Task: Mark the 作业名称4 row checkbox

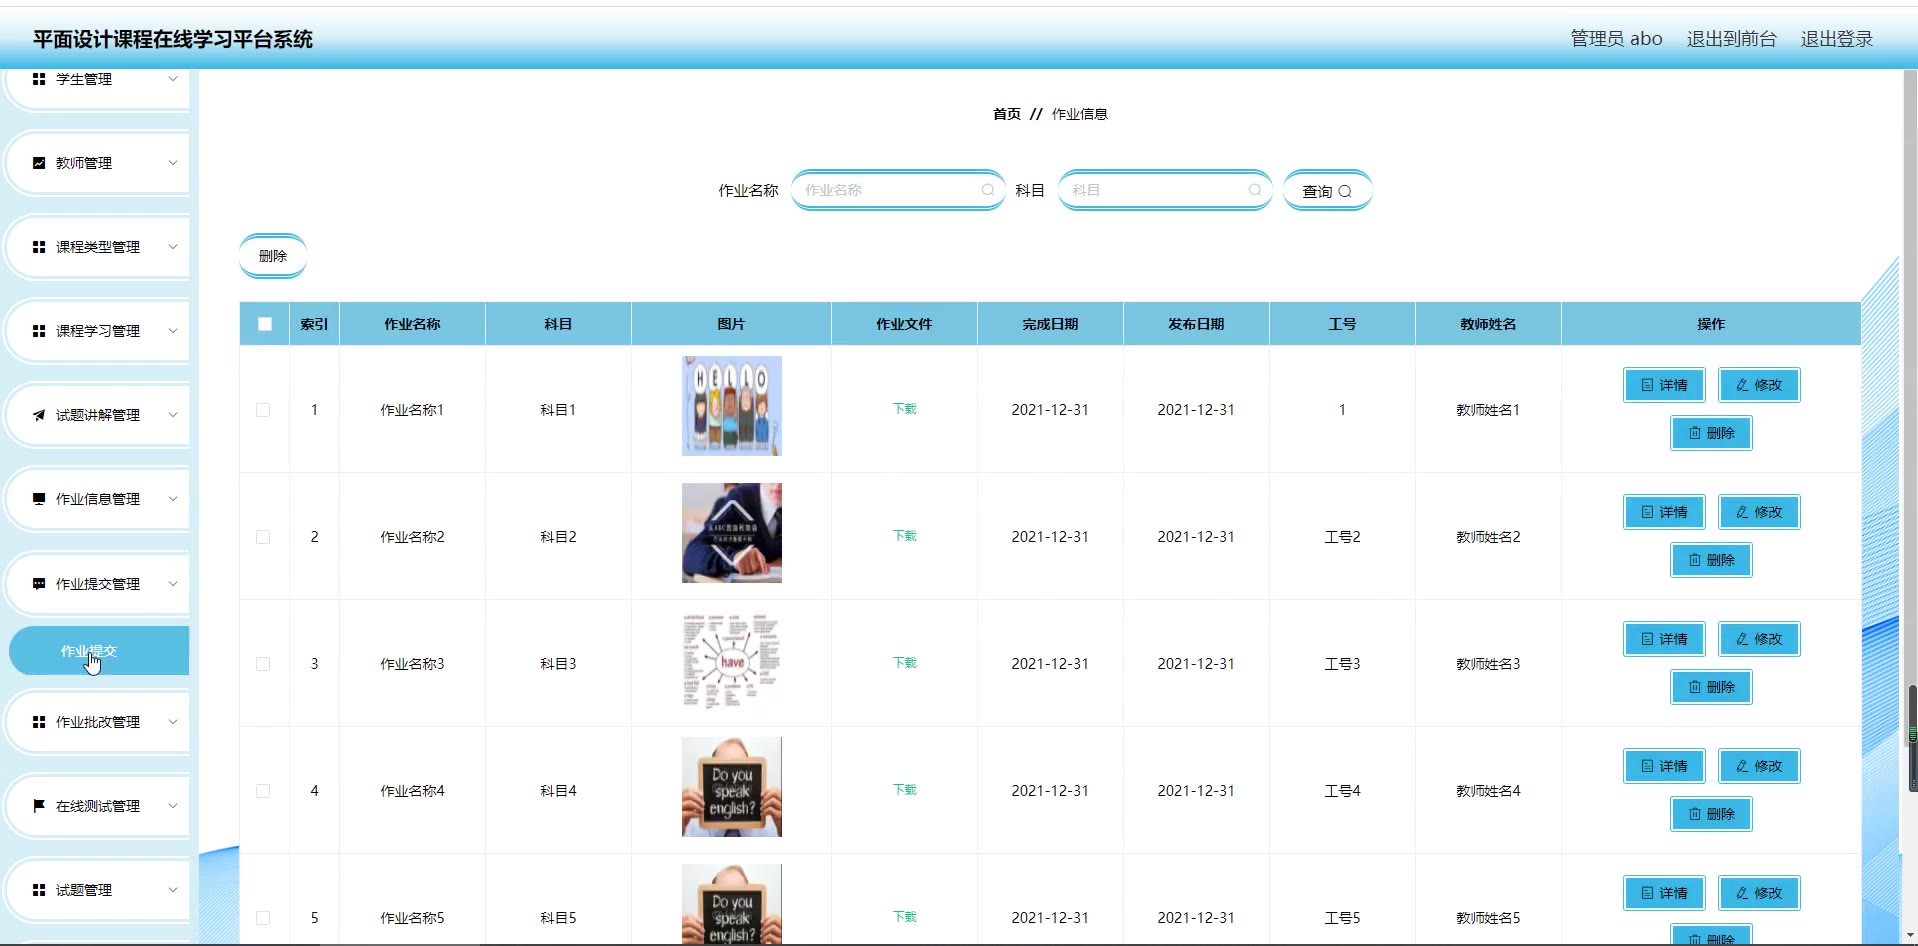Action: tap(263, 791)
